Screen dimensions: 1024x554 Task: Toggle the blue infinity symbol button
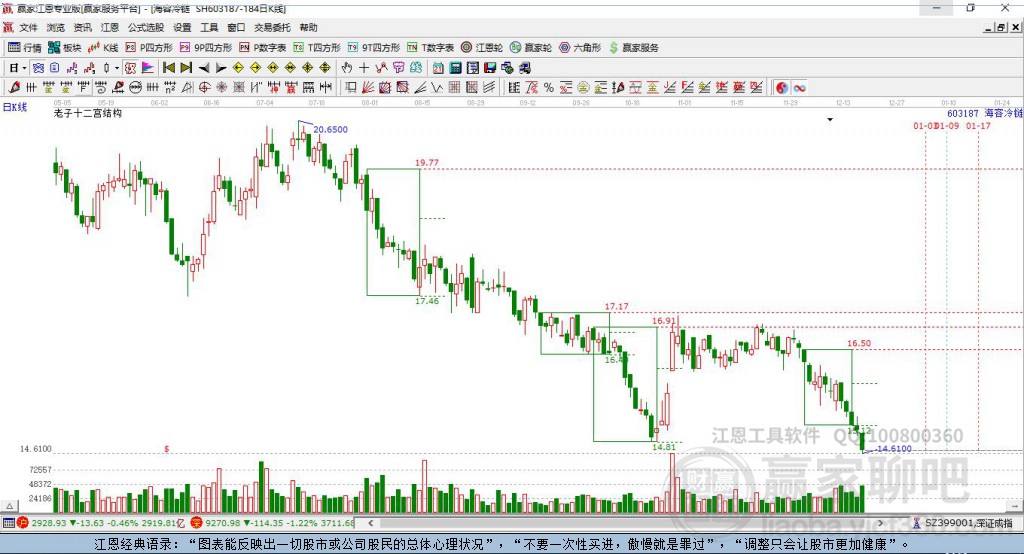click(x=799, y=88)
